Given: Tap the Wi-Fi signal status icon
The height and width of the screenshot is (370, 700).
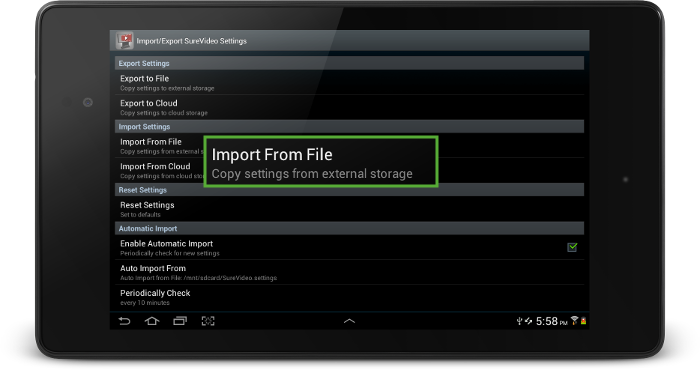Looking at the screenshot, I should (x=574, y=320).
